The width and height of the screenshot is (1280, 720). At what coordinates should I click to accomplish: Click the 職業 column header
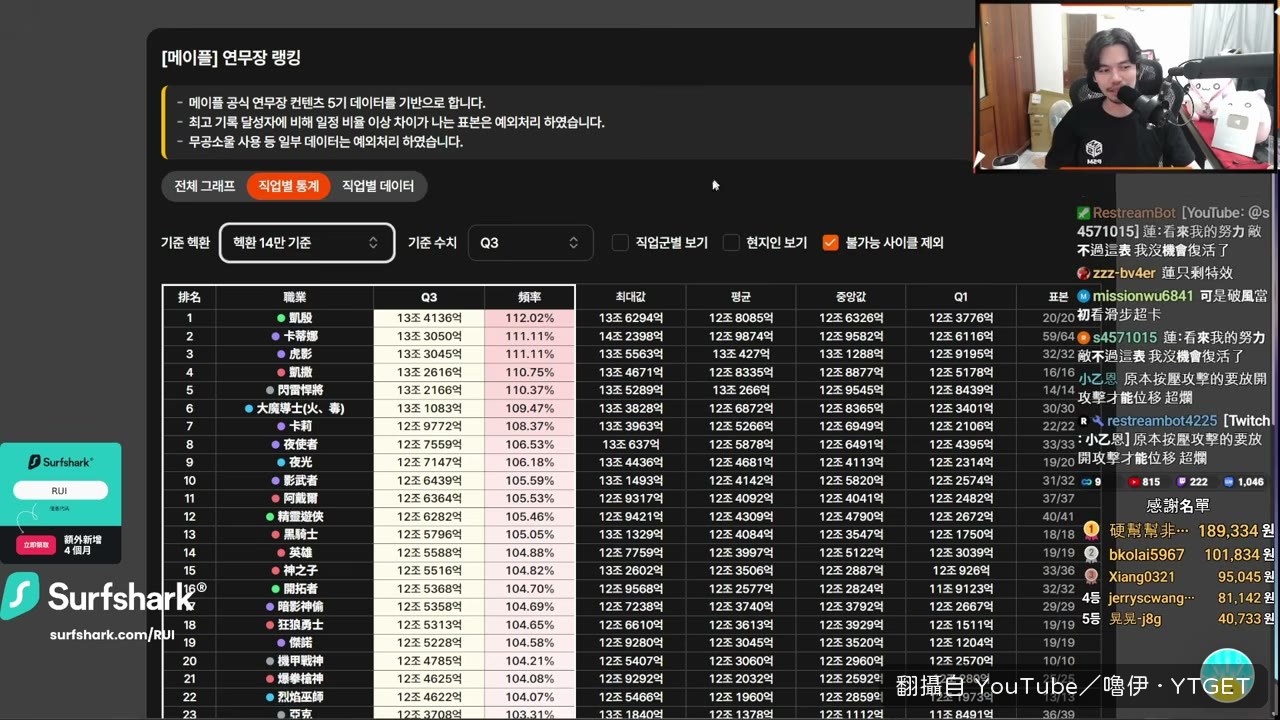coord(295,297)
